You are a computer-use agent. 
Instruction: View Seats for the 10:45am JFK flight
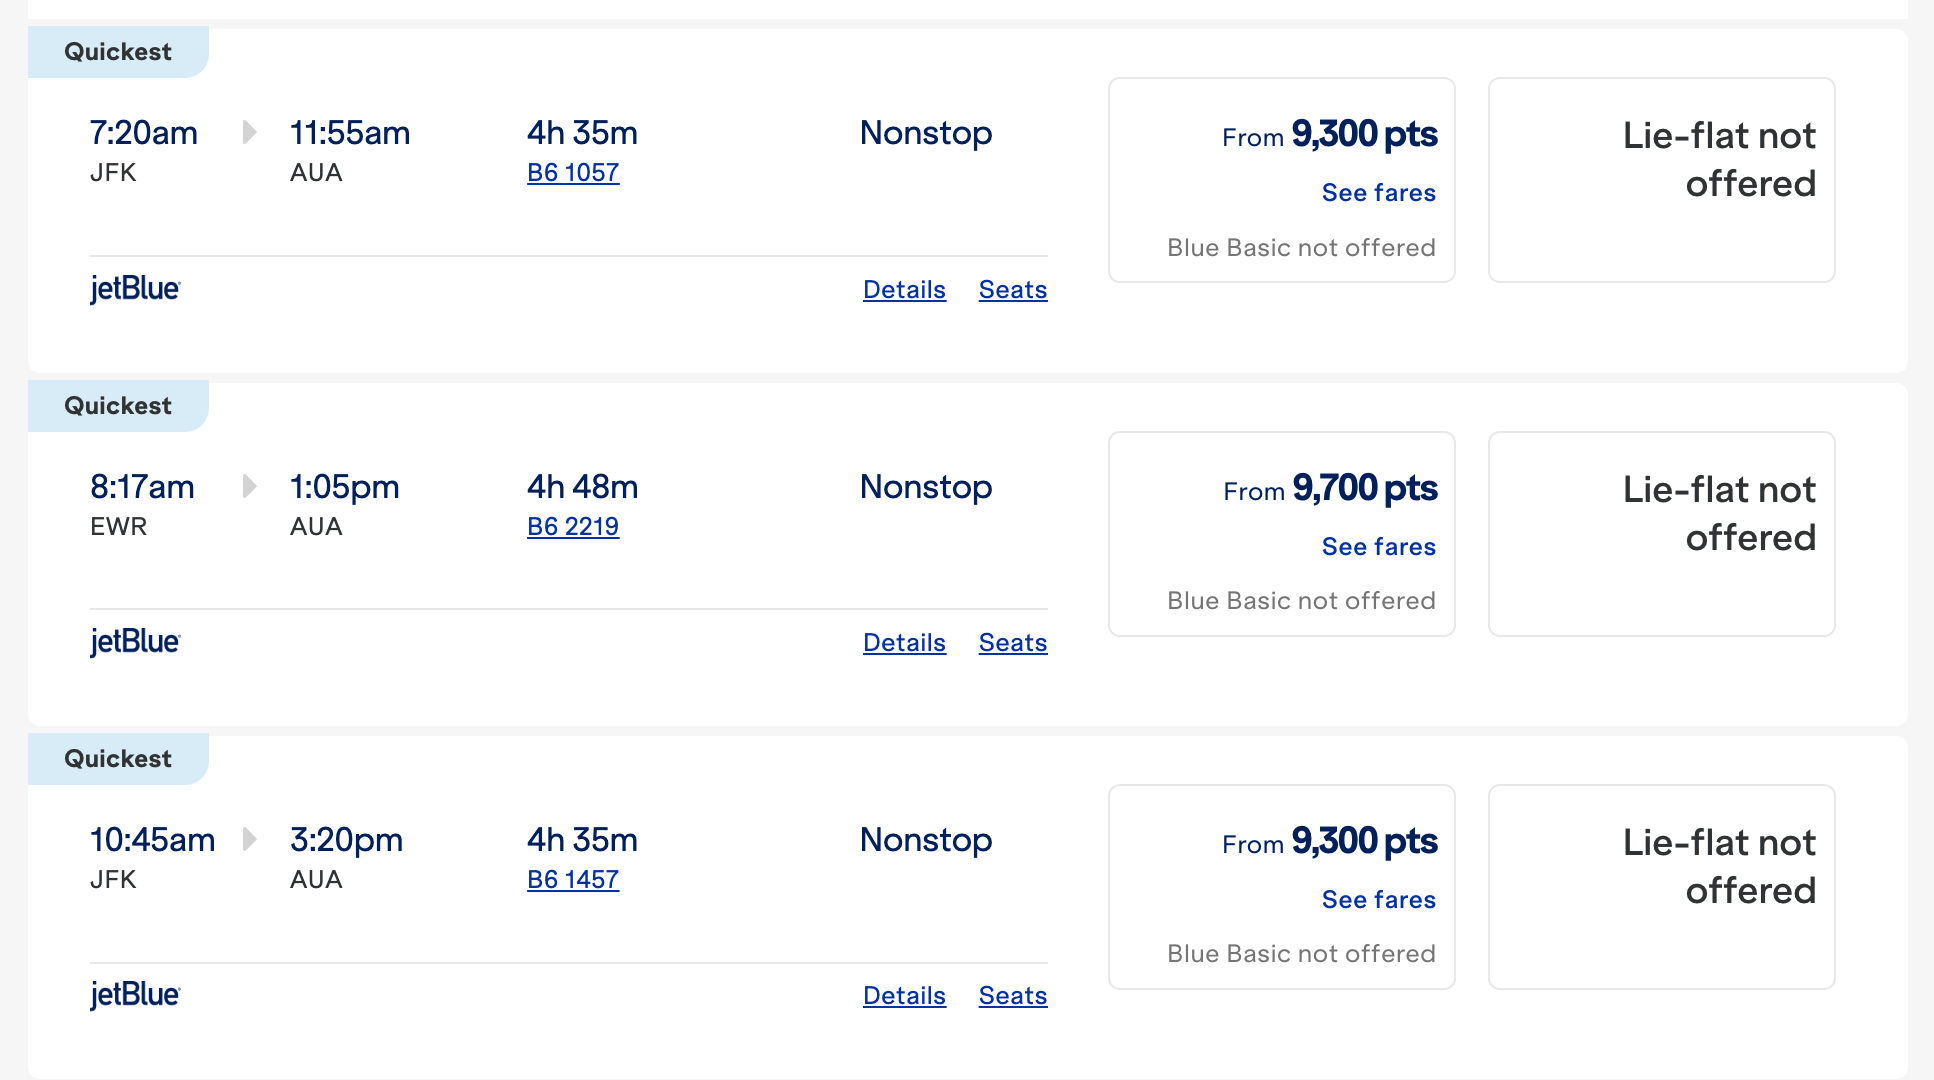pos(1012,996)
